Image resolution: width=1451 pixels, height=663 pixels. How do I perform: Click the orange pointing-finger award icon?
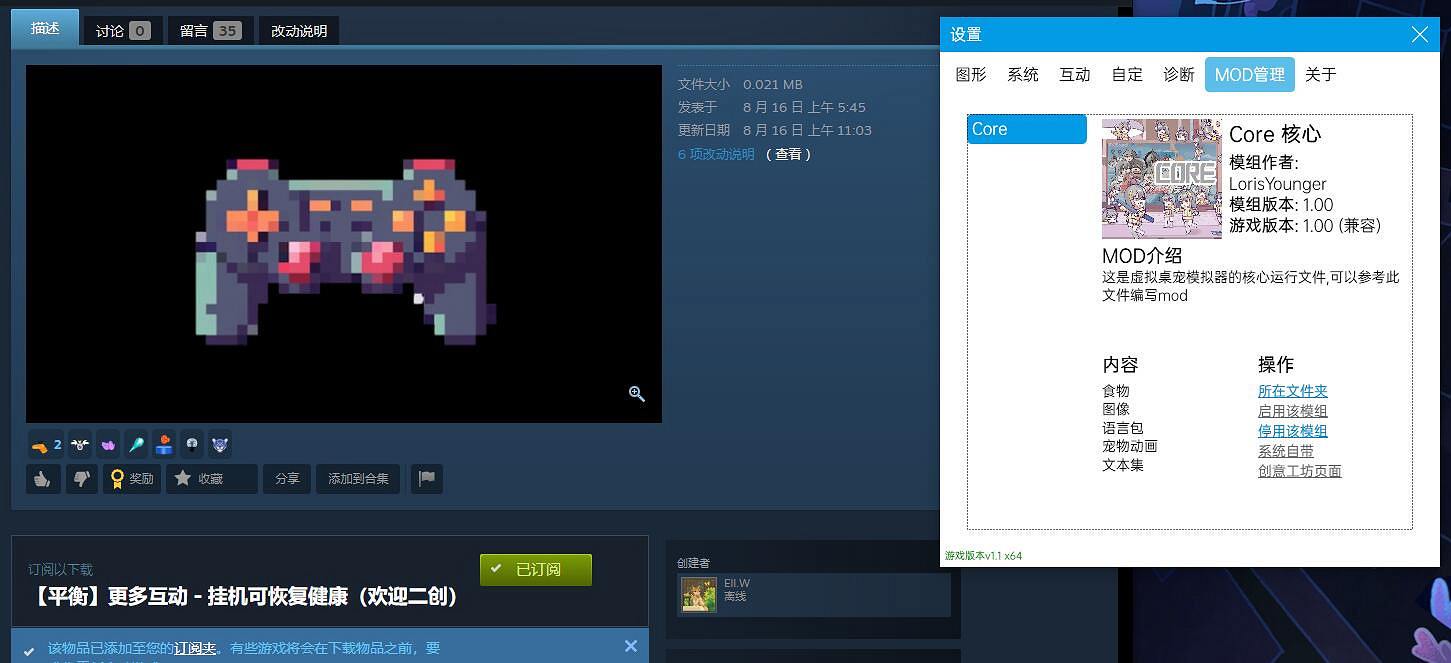tap(40, 444)
